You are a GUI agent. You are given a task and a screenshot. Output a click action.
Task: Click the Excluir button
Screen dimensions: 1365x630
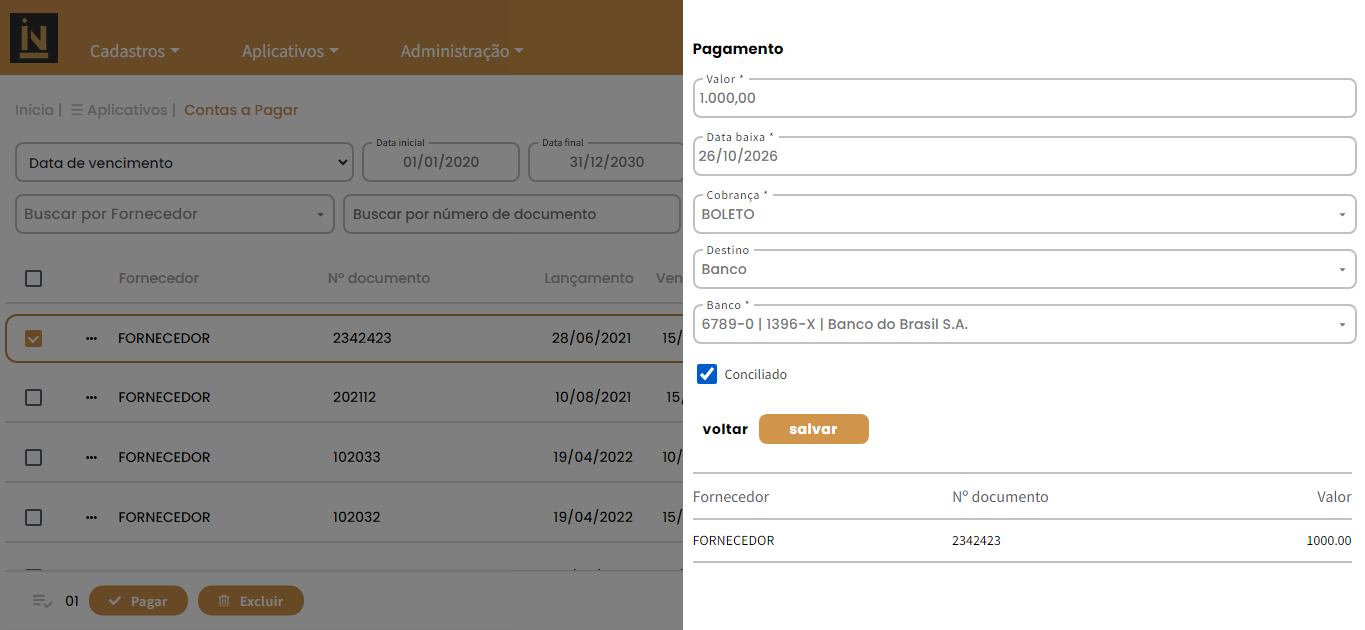coord(251,601)
